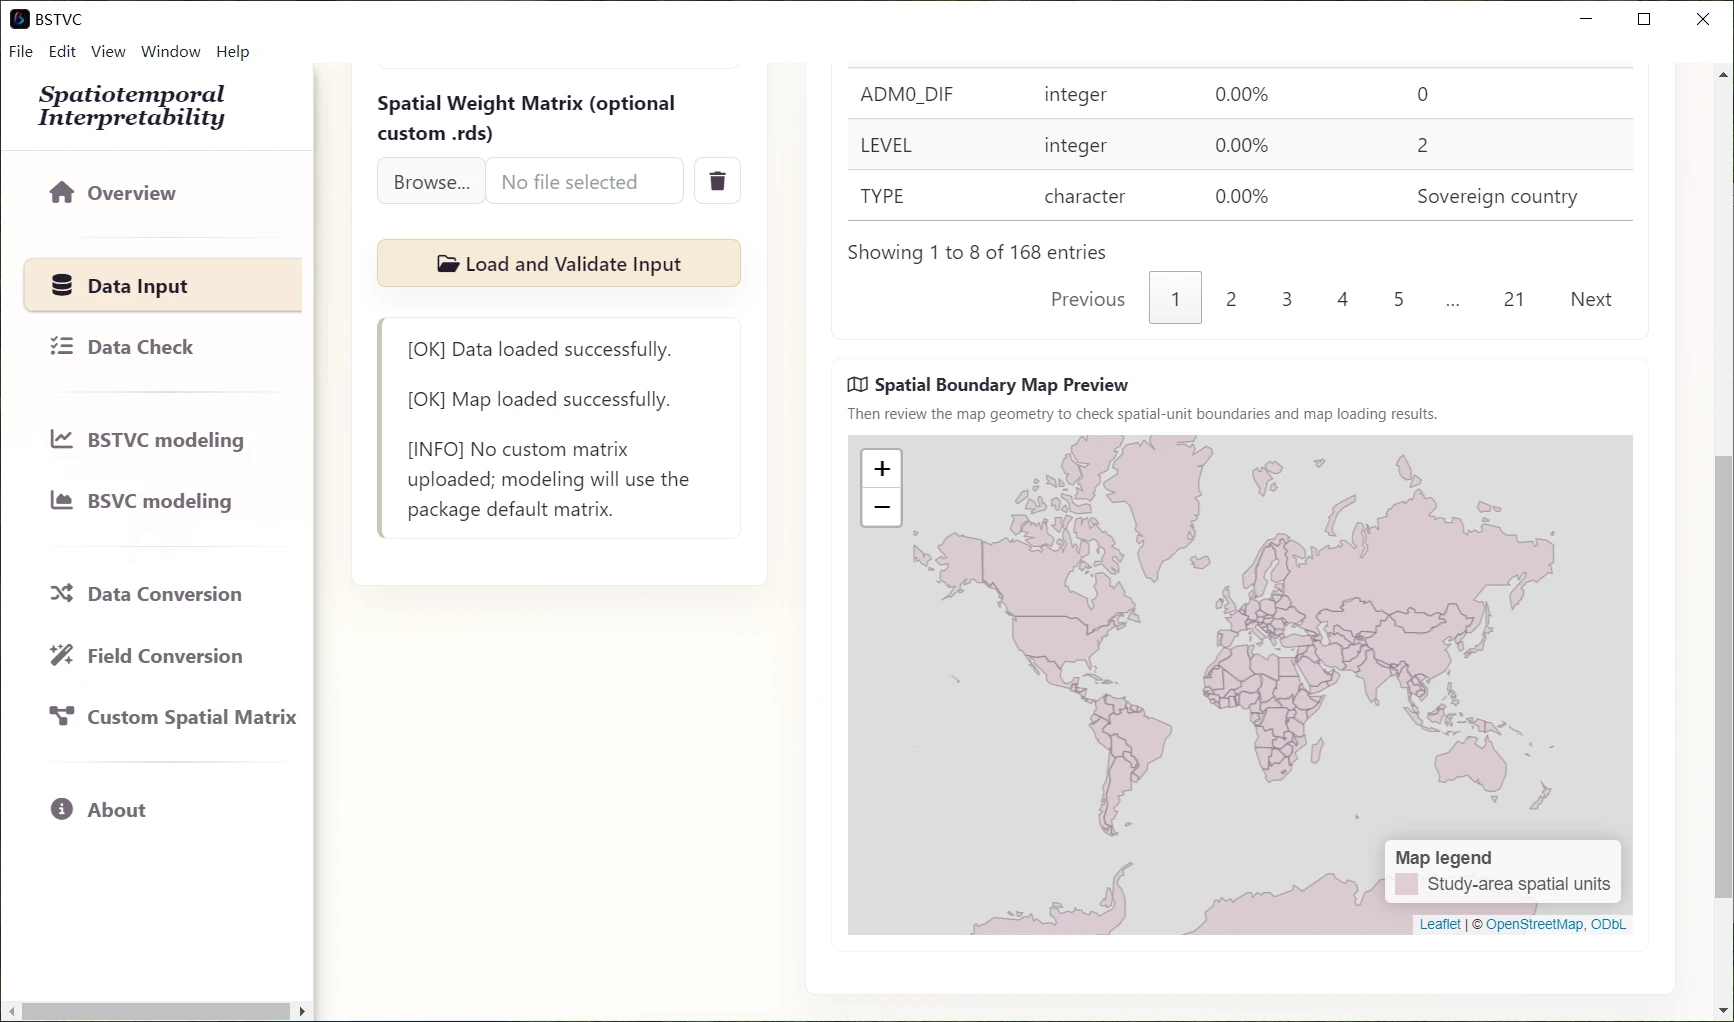Screen dimensions: 1734x1022
Task: Click the vertical scrollbar thumb
Action: click(x=1723, y=677)
